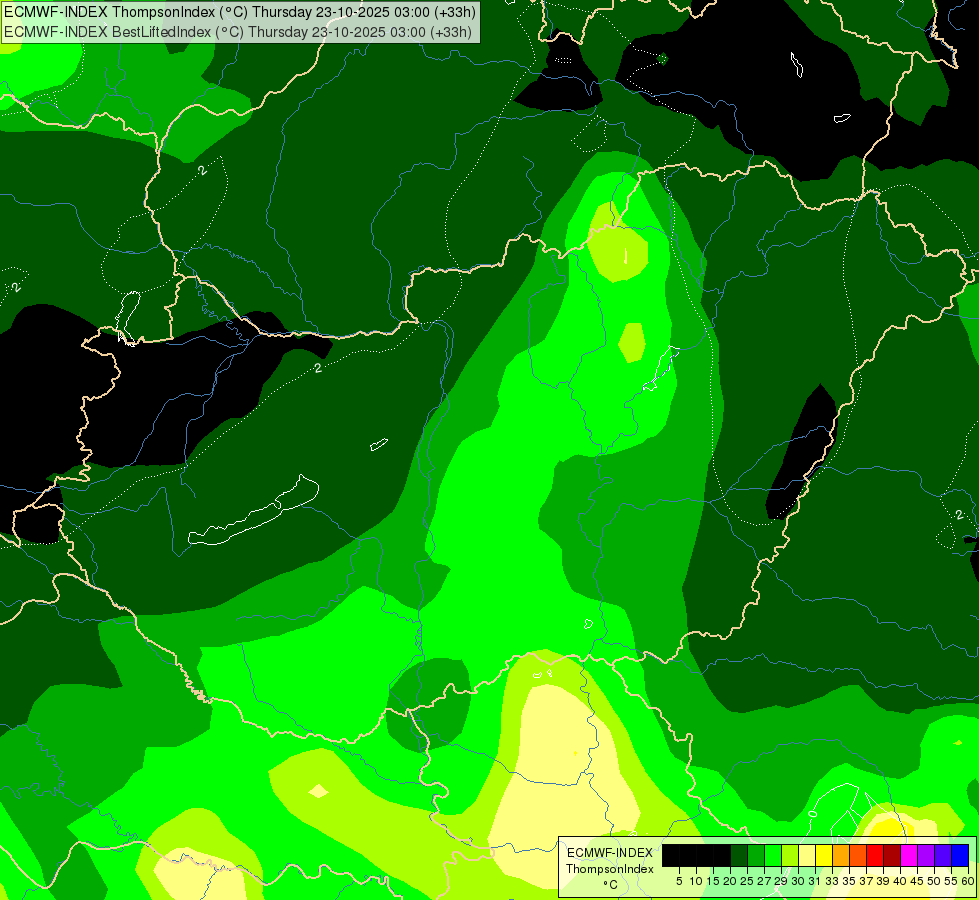Screen dimensions: 979x900
Task: Select the violet 50–55 legend swatch
Action: pyautogui.click(x=943, y=855)
